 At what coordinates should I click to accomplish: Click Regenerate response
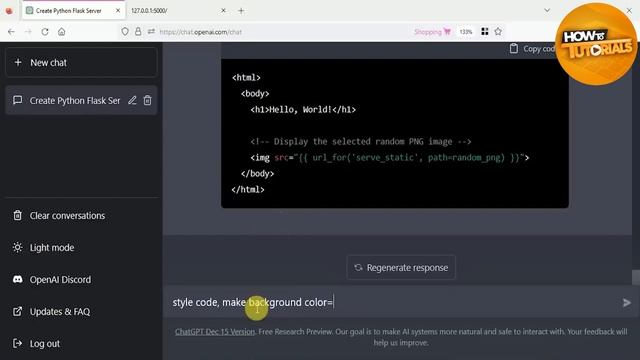[x=401, y=268]
